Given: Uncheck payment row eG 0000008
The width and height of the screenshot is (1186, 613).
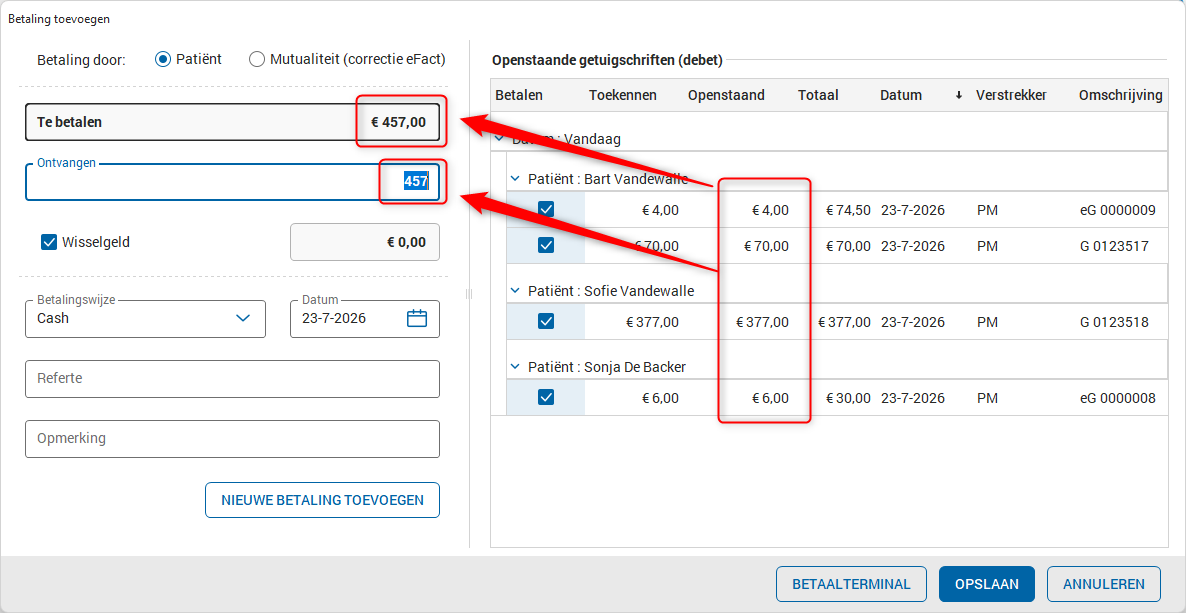Looking at the screenshot, I should [546, 397].
